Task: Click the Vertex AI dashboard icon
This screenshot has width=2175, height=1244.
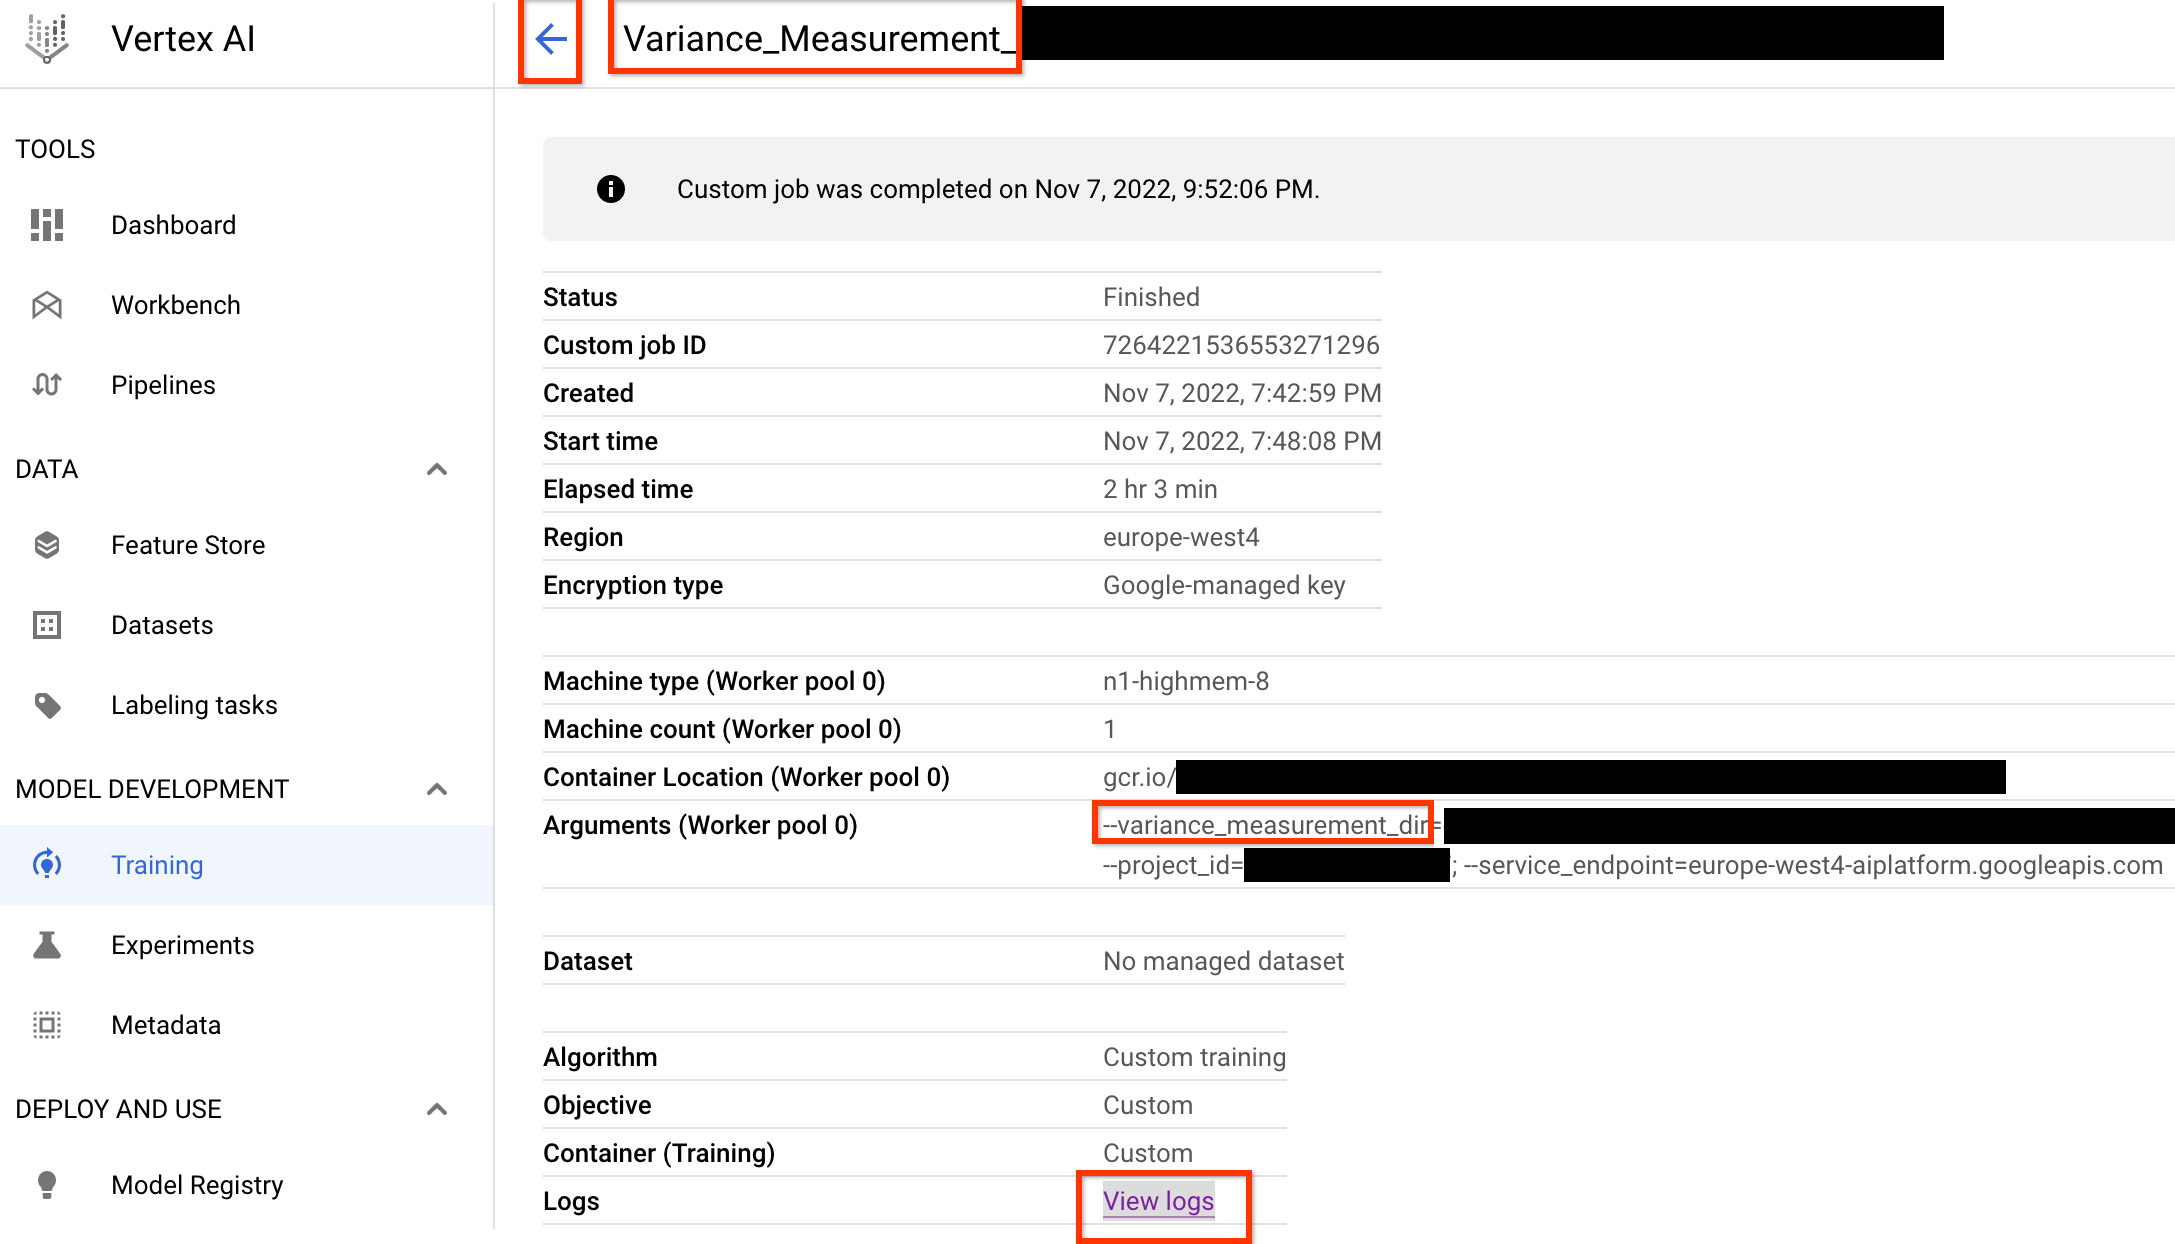Action: click(x=52, y=224)
